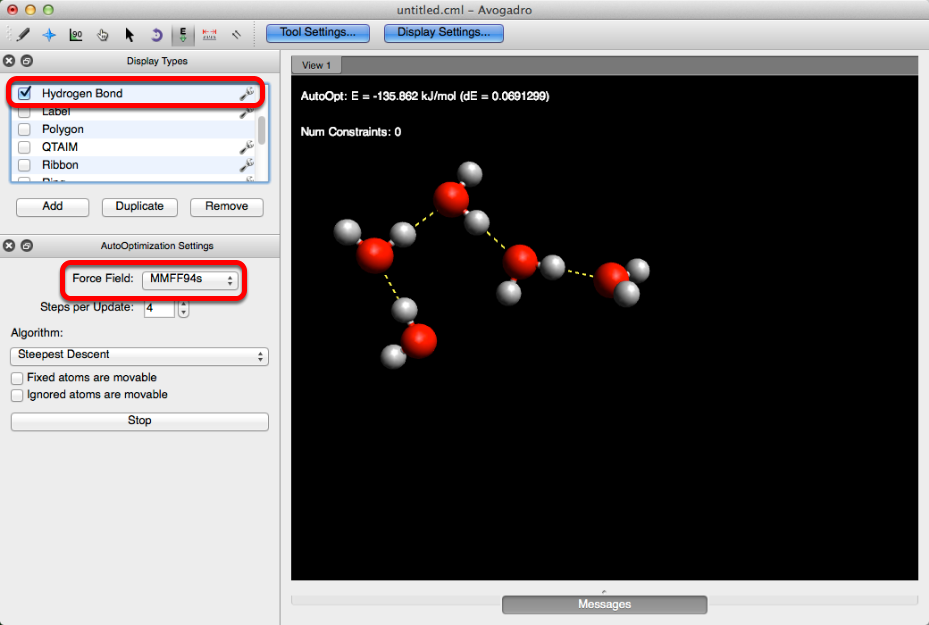Select the Bond Centric Manipulate tool

(76, 34)
